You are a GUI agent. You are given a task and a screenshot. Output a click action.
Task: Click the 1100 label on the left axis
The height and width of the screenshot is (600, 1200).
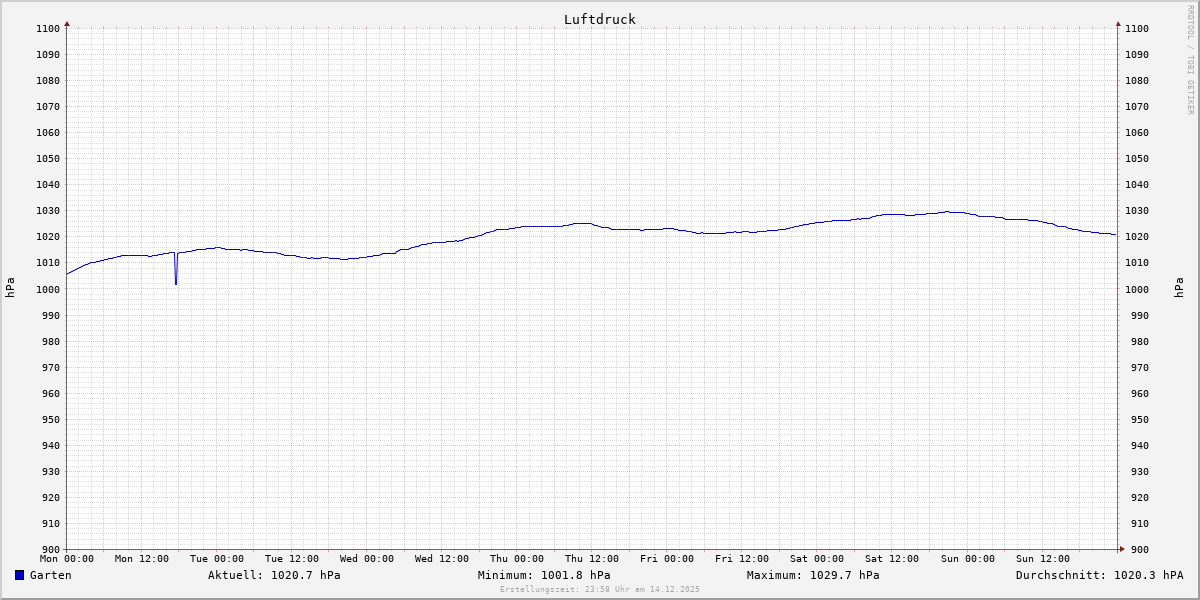(48, 28)
